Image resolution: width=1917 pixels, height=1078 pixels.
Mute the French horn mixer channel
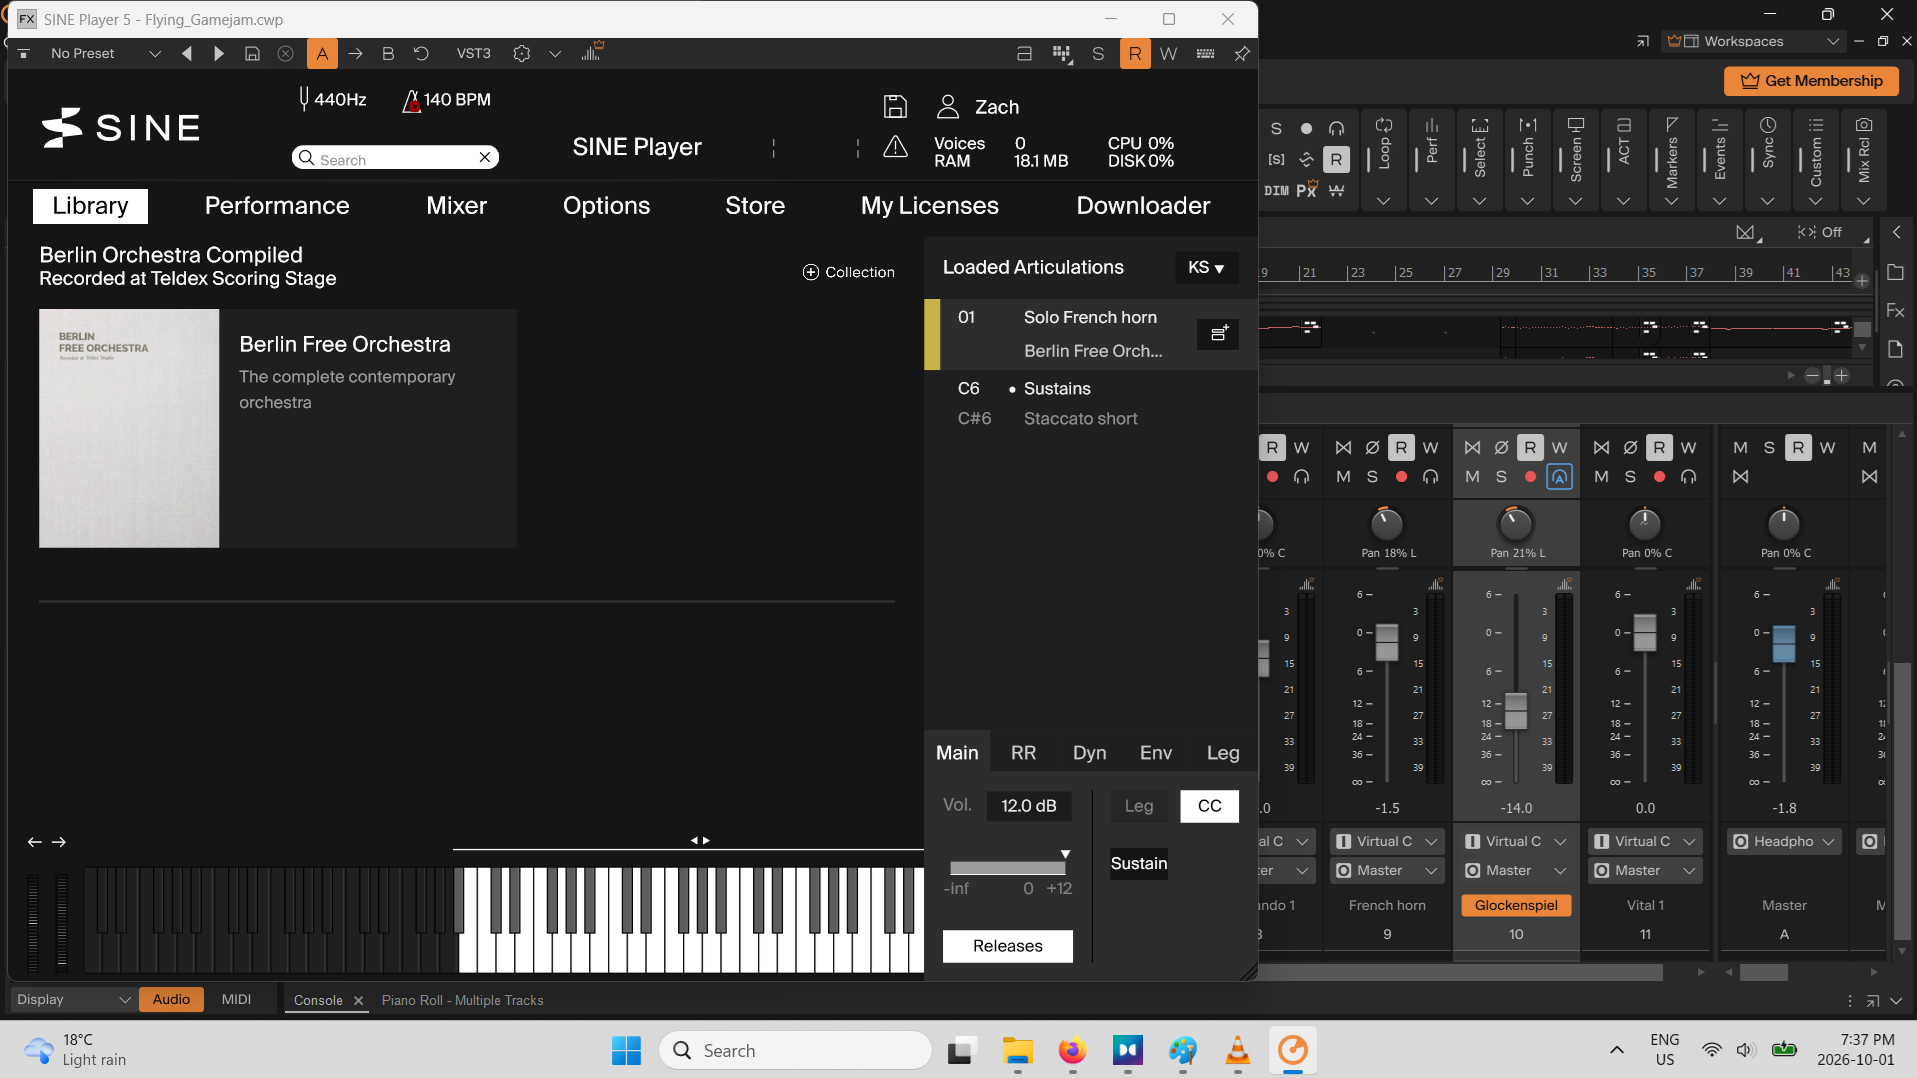pyautogui.click(x=1343, y=477)
